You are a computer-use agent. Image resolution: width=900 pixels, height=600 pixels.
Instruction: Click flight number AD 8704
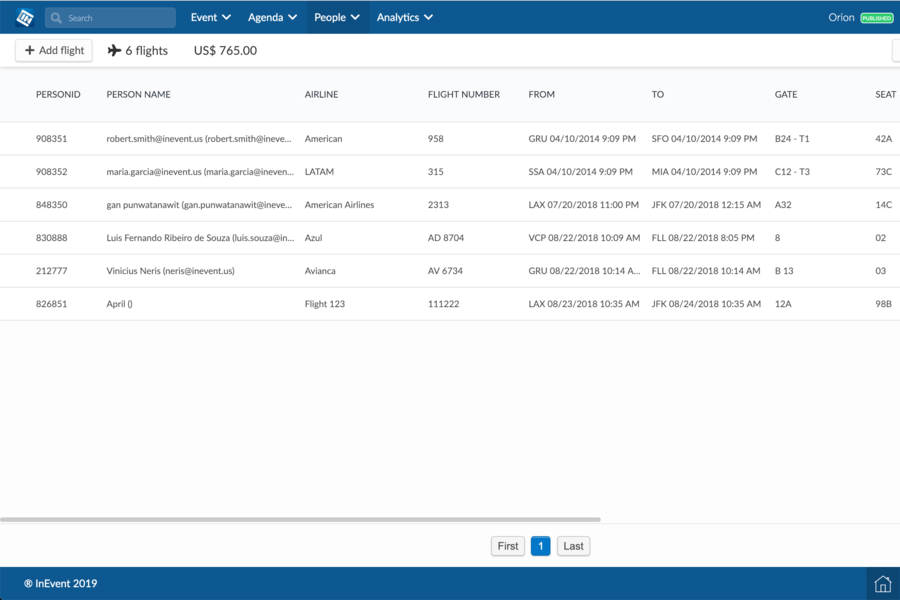446,238
